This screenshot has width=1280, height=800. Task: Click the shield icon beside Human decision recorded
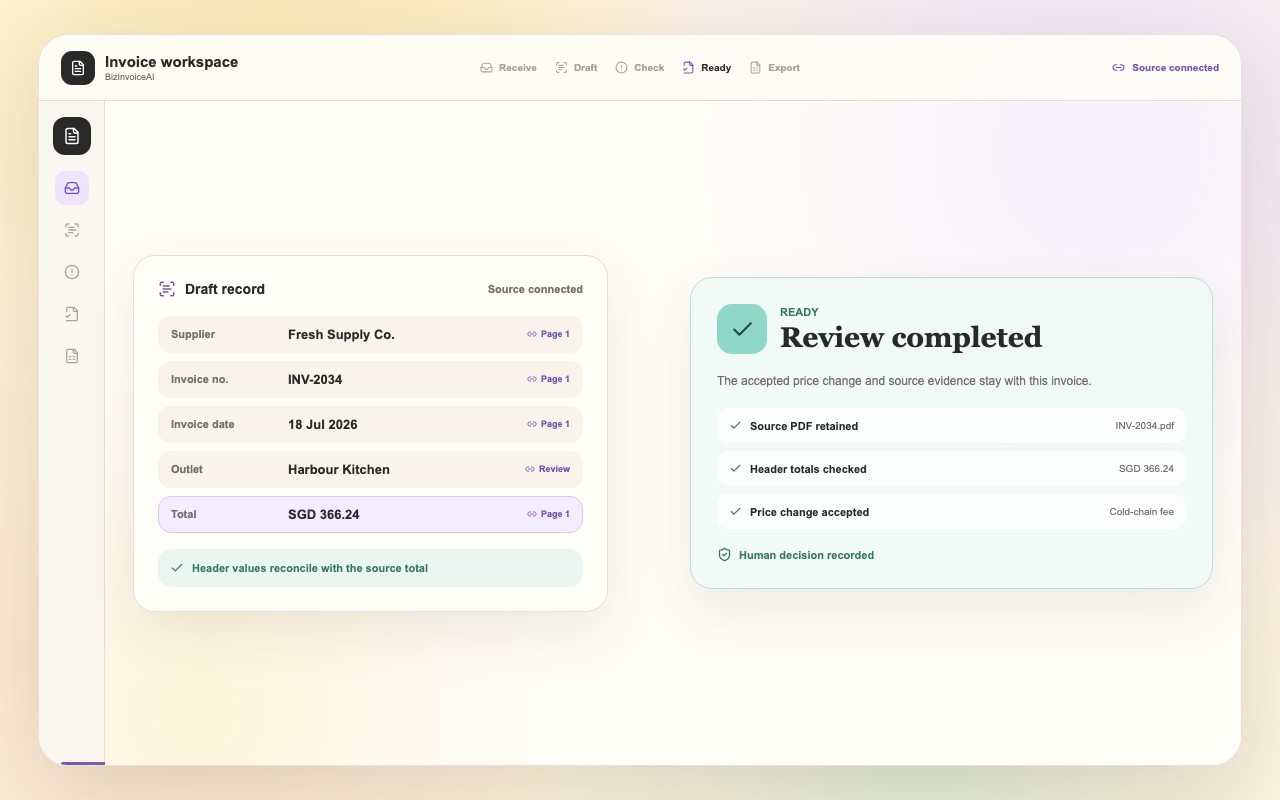click(x=725, y=555)
